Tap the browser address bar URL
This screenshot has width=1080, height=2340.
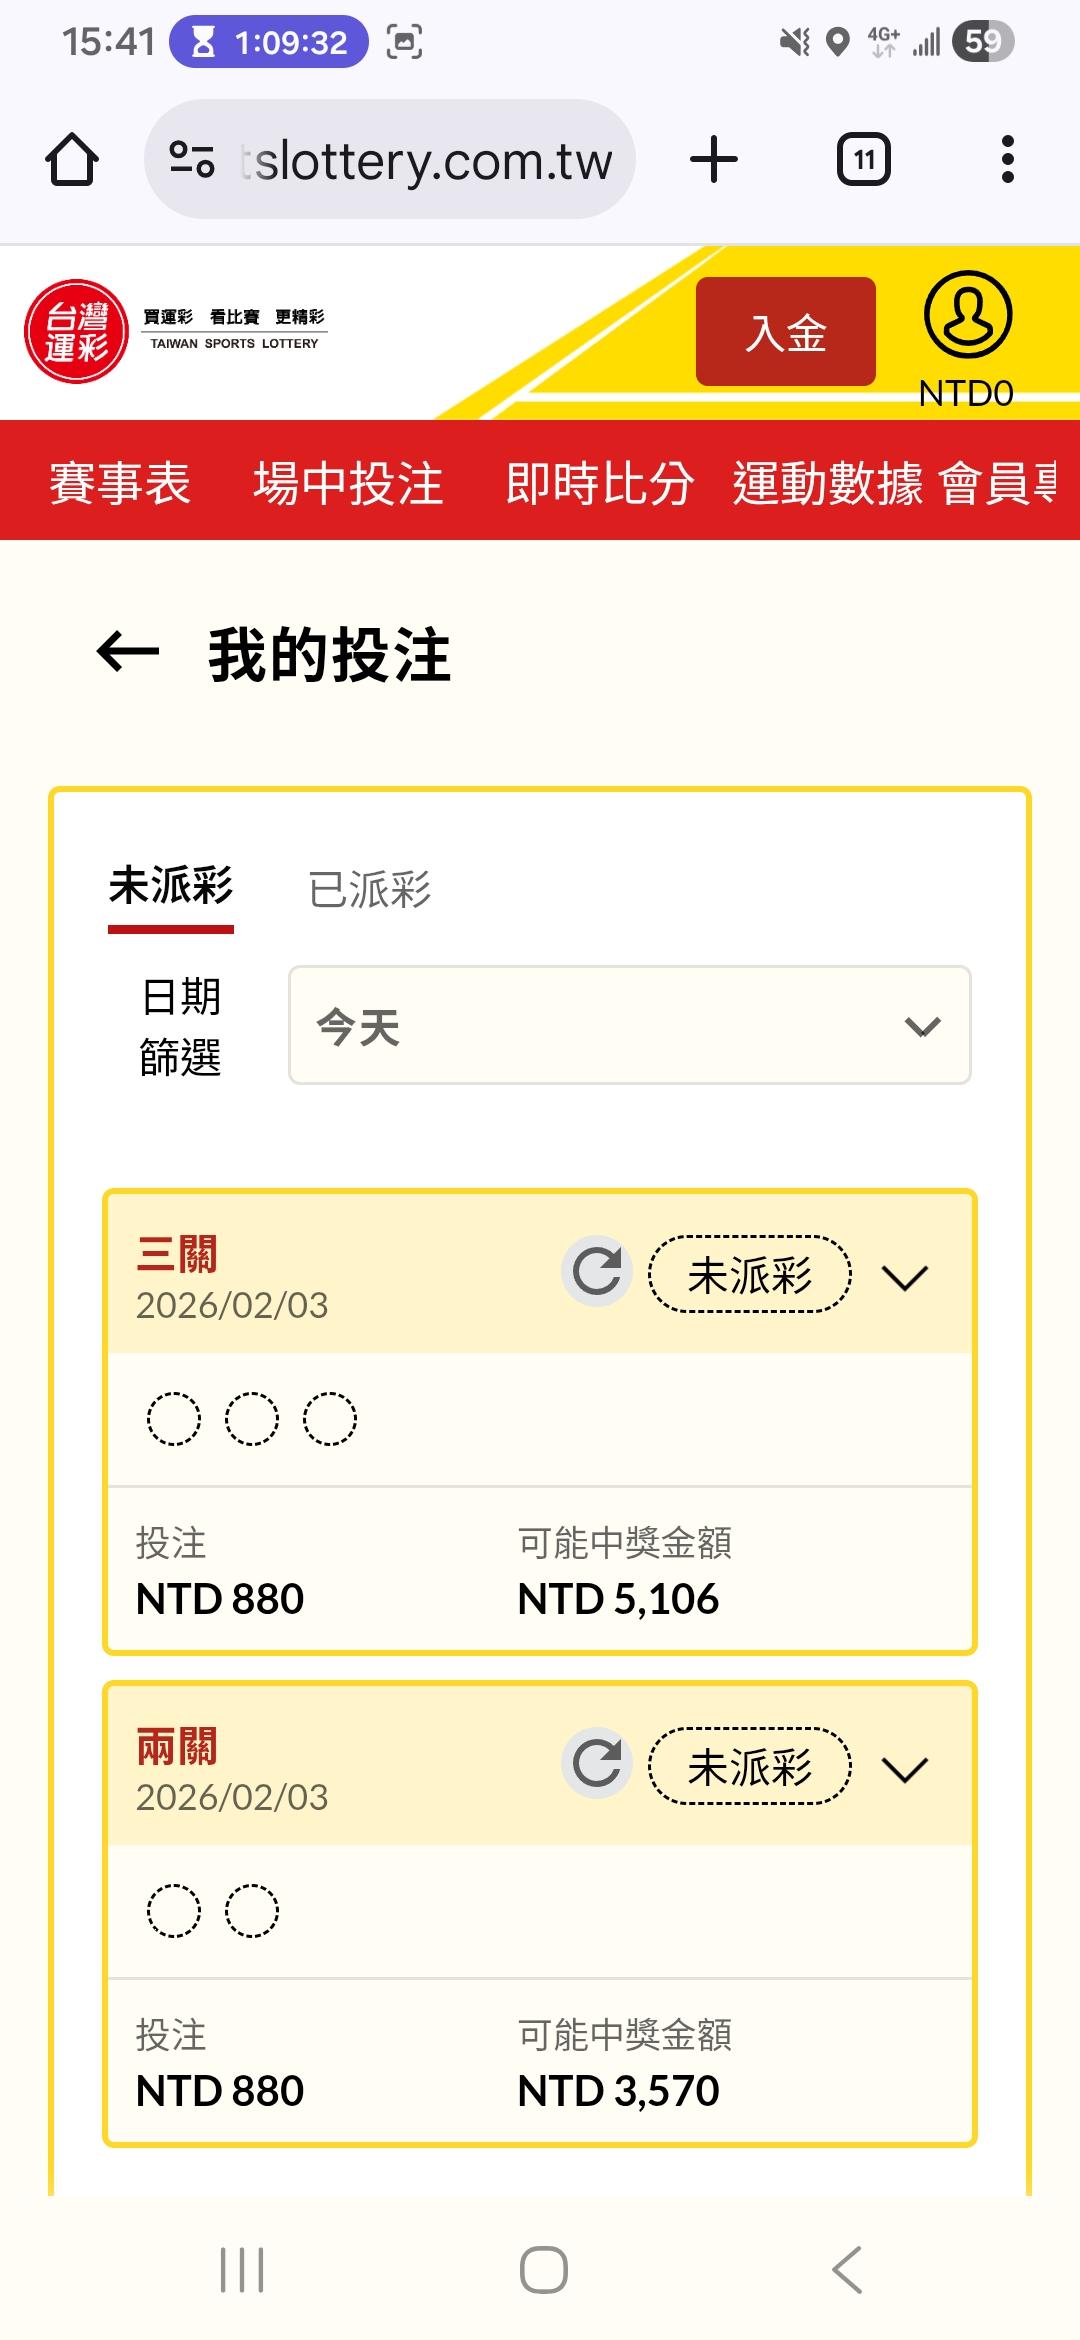432,160
